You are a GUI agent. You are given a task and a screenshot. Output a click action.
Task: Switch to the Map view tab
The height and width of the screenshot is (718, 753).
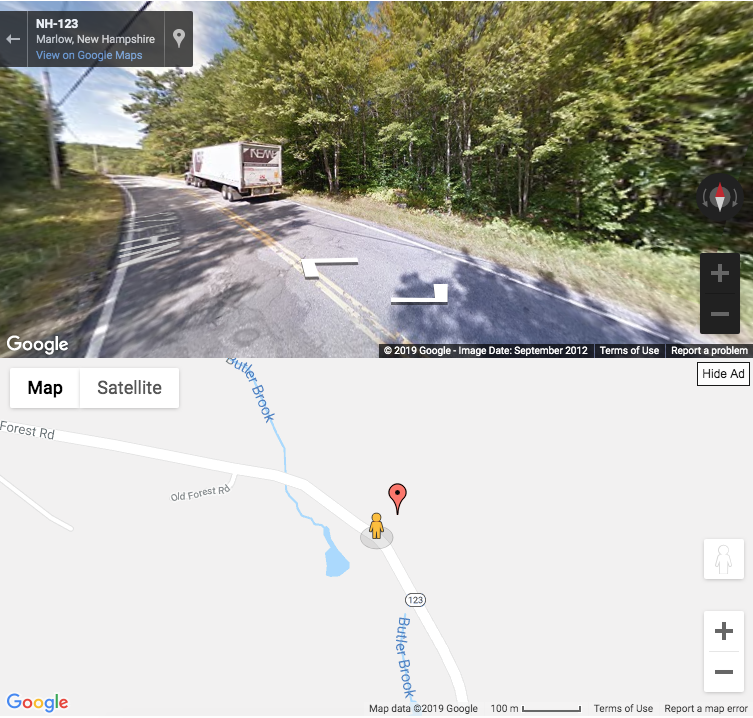click(45, 388)
